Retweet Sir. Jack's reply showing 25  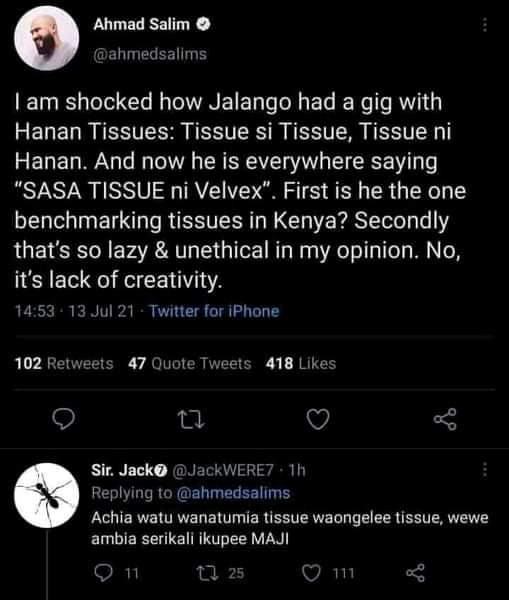[220, 573]
